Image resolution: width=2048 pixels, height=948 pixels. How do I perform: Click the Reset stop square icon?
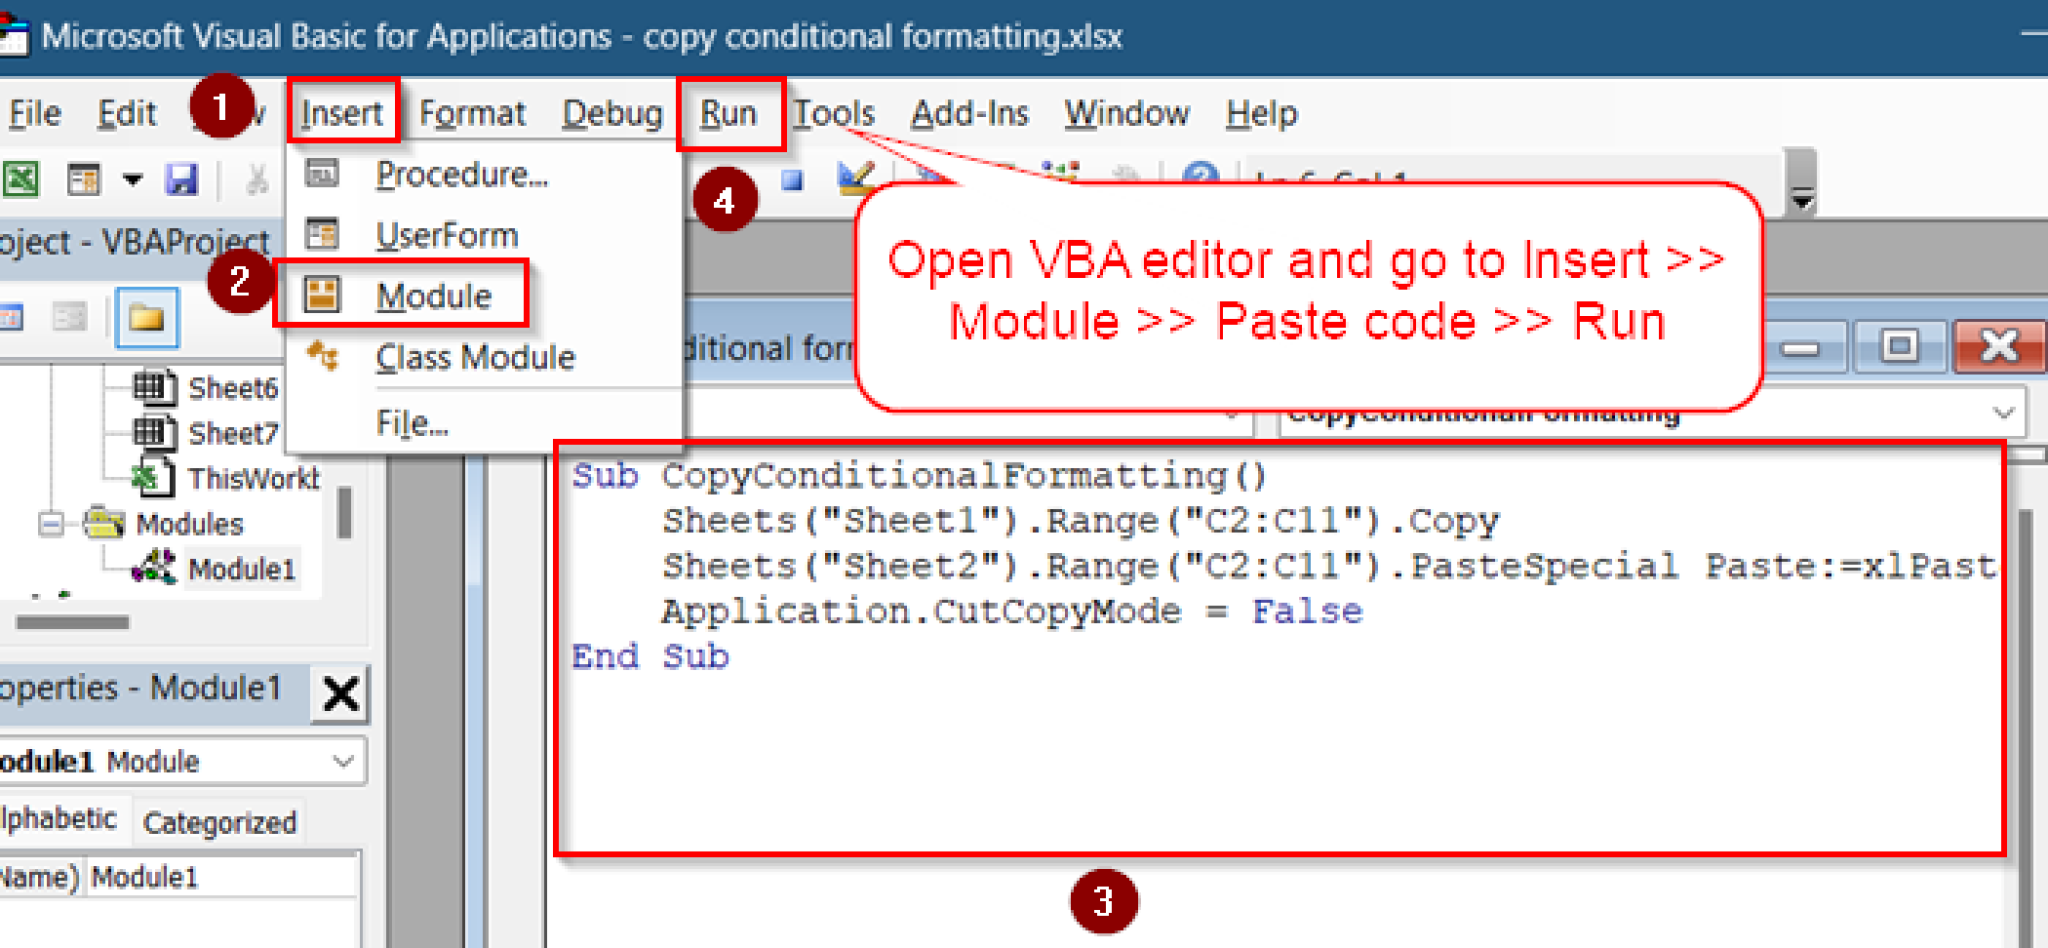pyautogui.click(x=792, y=181)
